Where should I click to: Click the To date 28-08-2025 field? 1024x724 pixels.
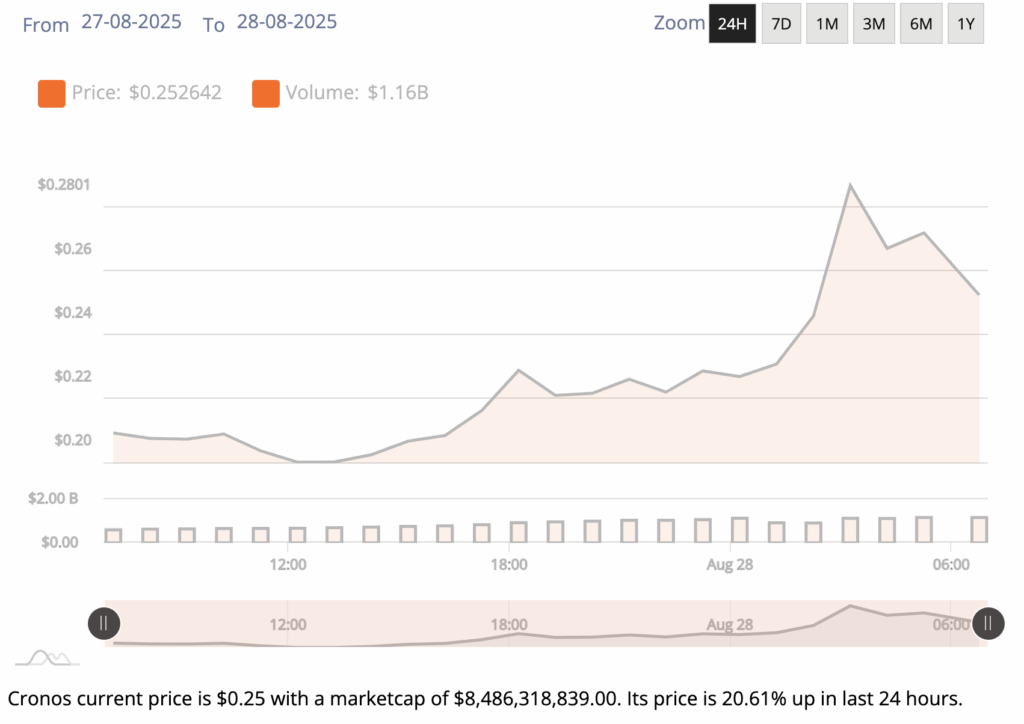click(287, 21)
